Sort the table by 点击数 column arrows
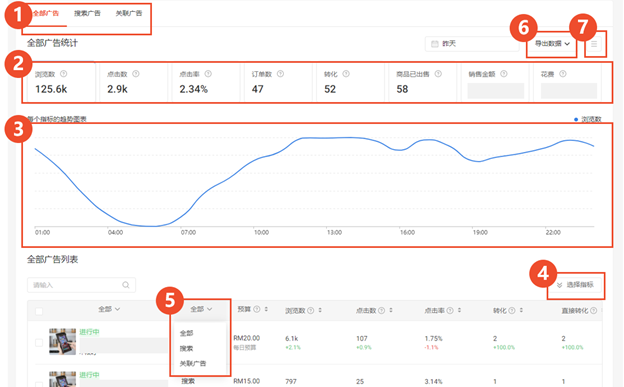 (x=391, y=310)
